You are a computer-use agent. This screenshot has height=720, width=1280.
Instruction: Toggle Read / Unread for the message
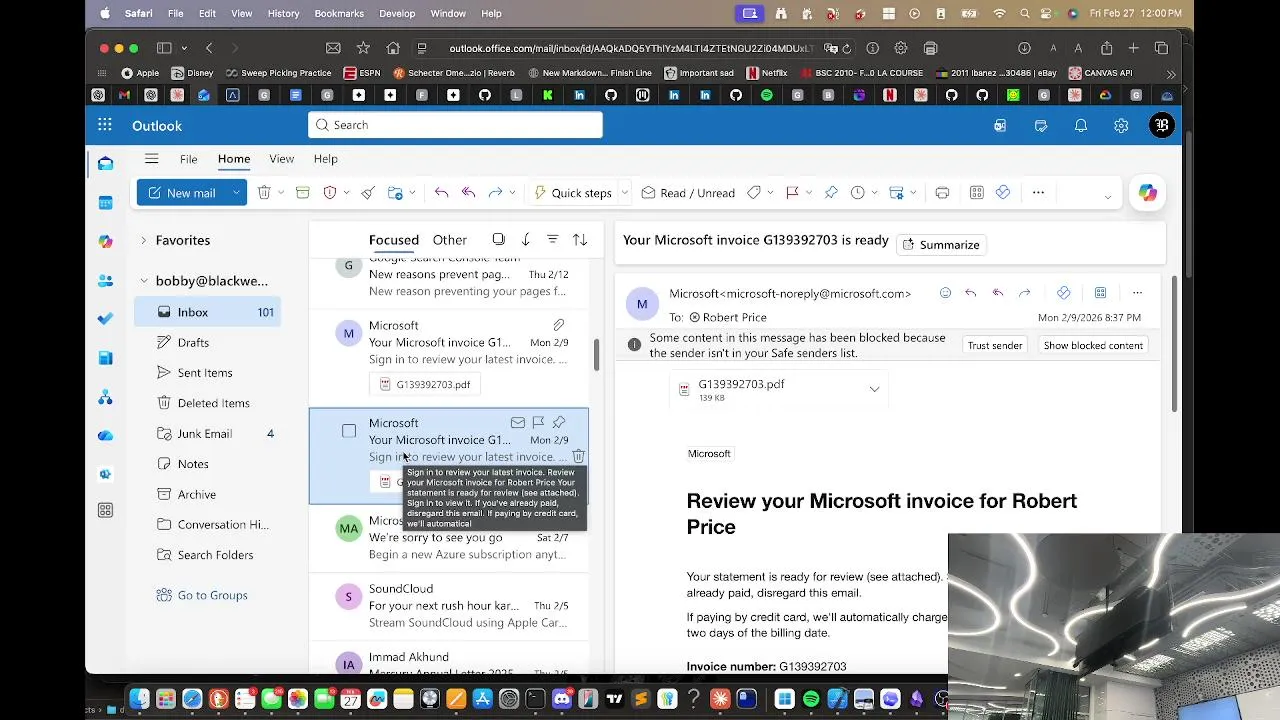[688, 193]
